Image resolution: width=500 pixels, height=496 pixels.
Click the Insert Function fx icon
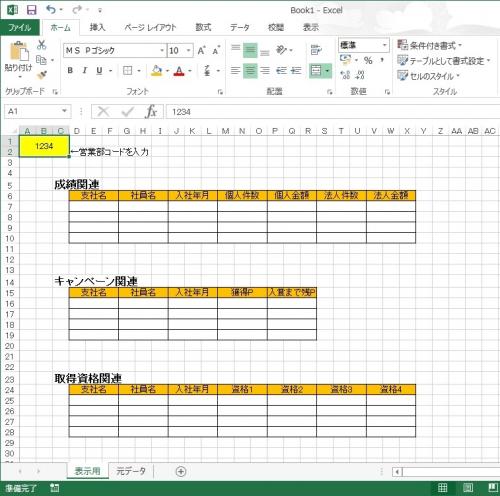151,111
